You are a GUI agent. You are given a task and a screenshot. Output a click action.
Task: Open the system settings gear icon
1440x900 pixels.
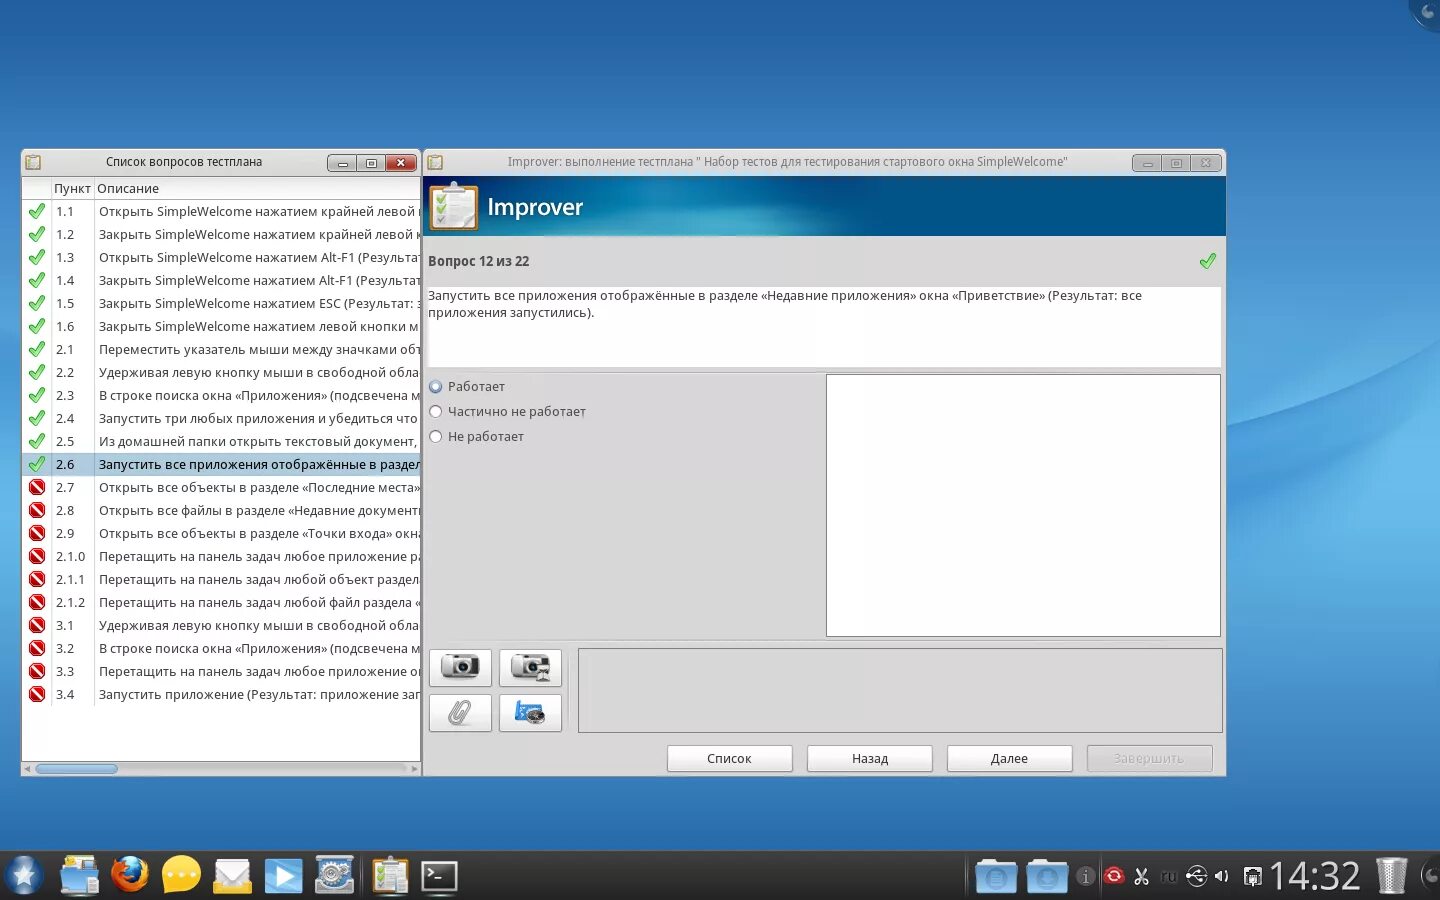click(x=334, y=876)
